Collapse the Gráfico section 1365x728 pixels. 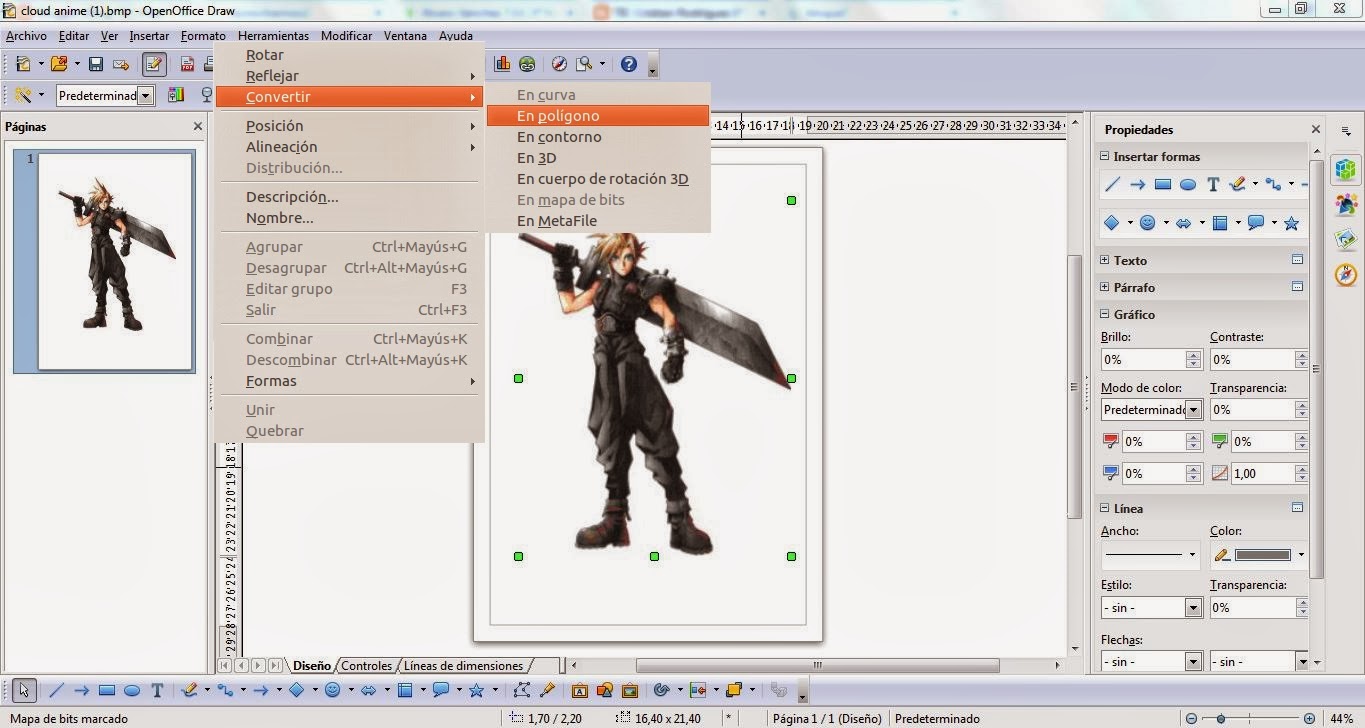click(1105, 314)
